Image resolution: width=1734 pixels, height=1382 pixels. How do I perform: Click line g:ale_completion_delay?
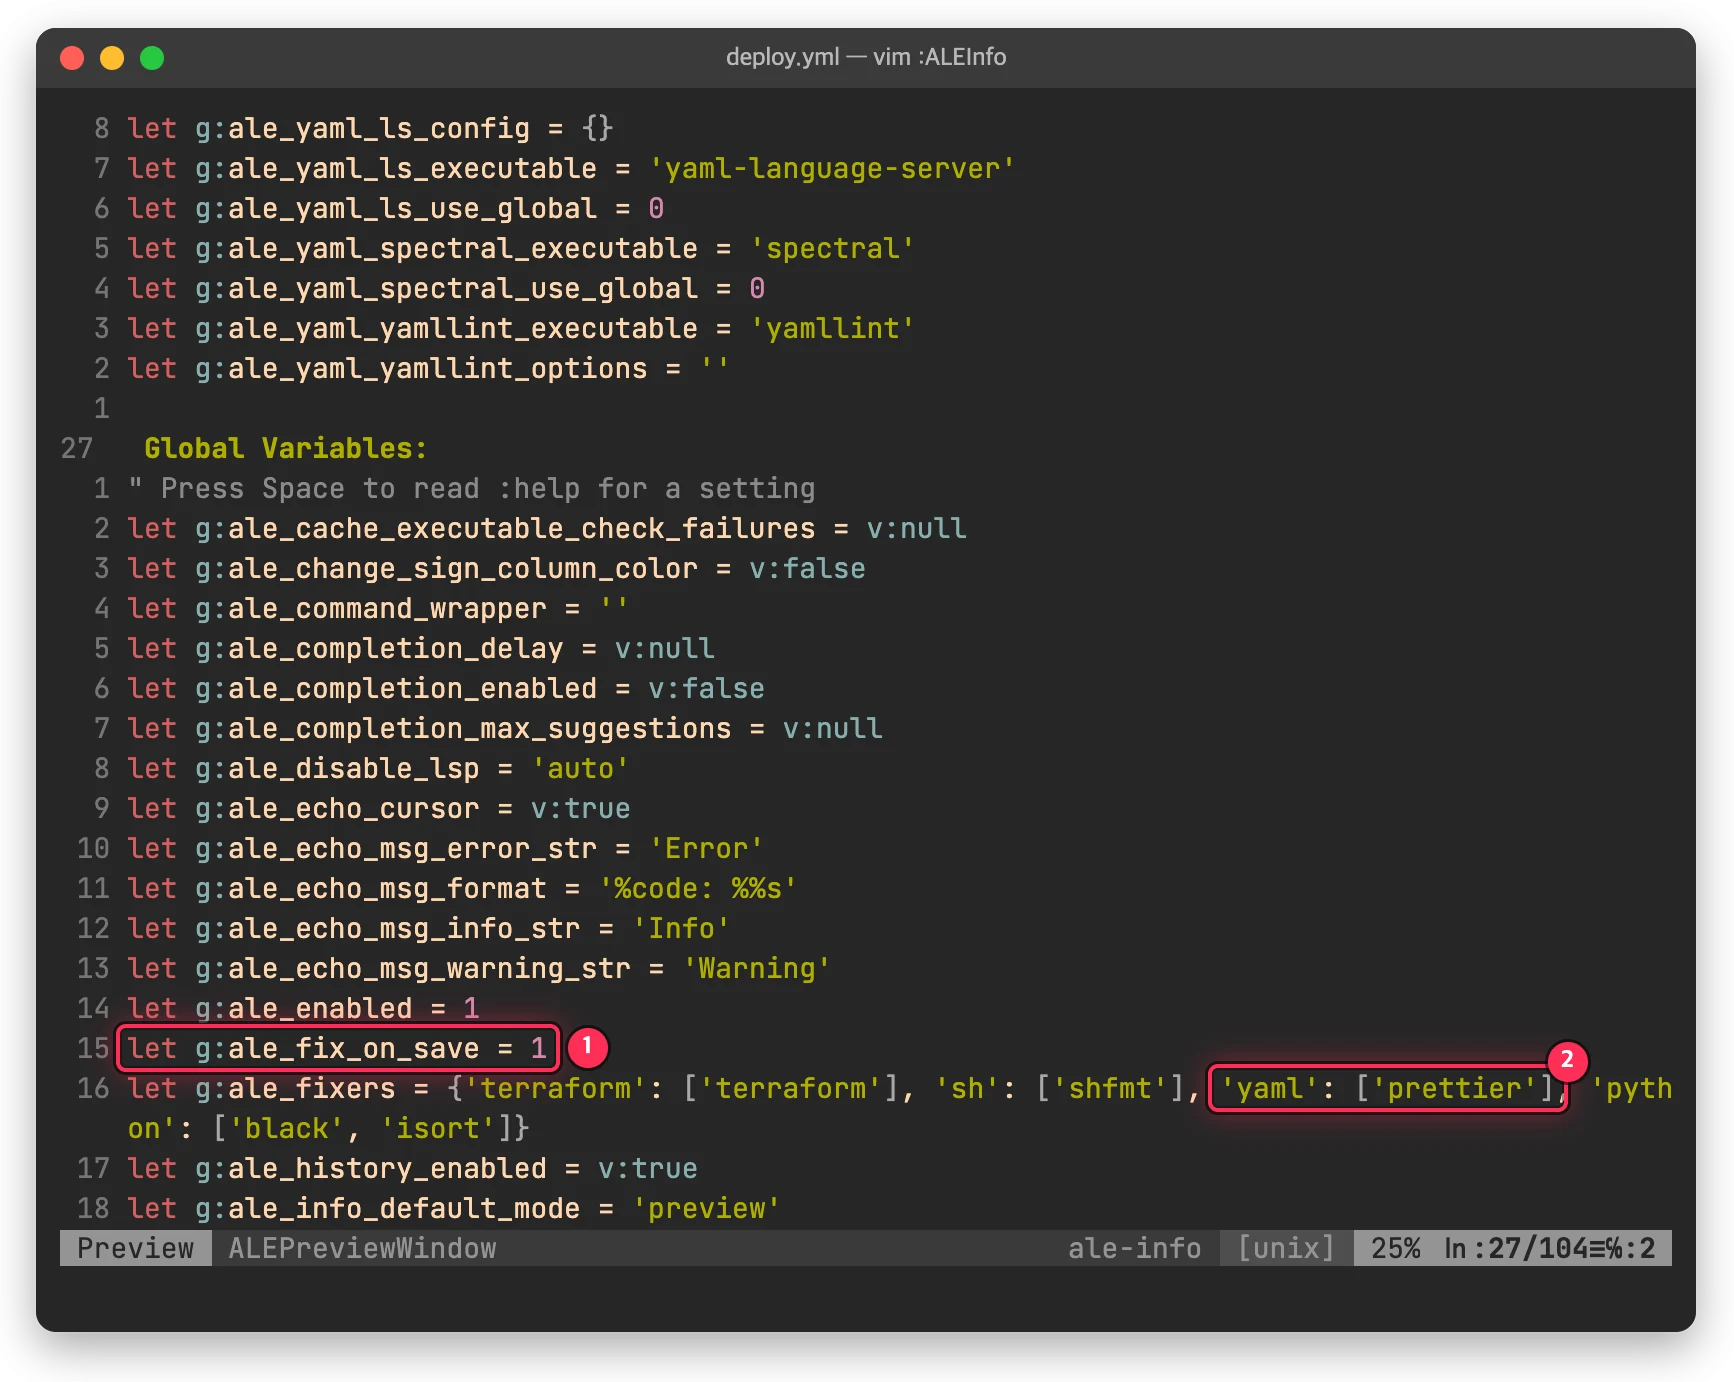click(x=421, y=648)
